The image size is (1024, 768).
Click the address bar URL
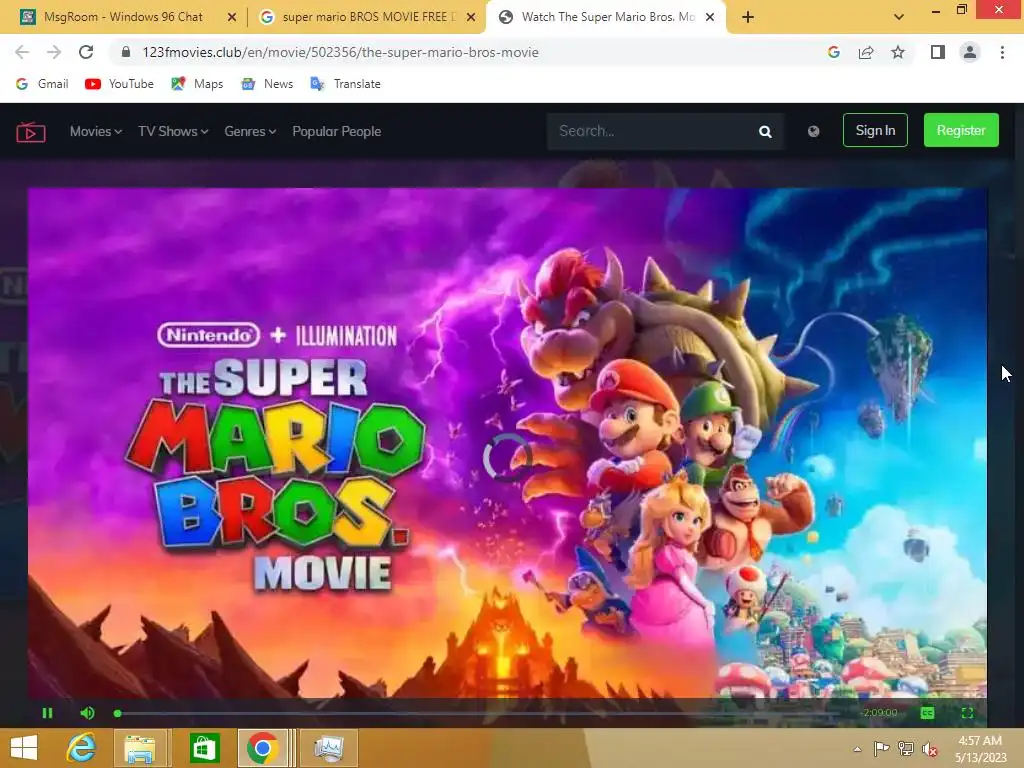340,52
